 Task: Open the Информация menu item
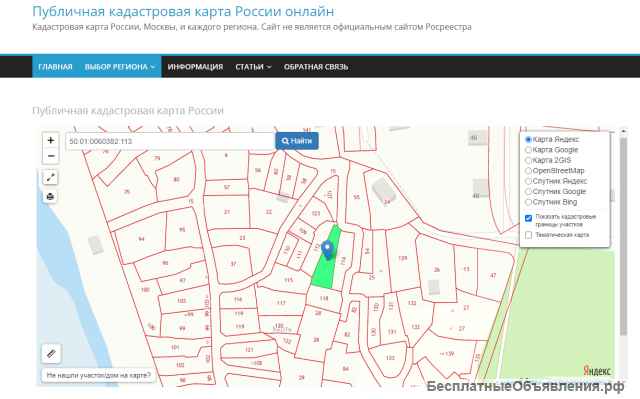coord(195,67)
